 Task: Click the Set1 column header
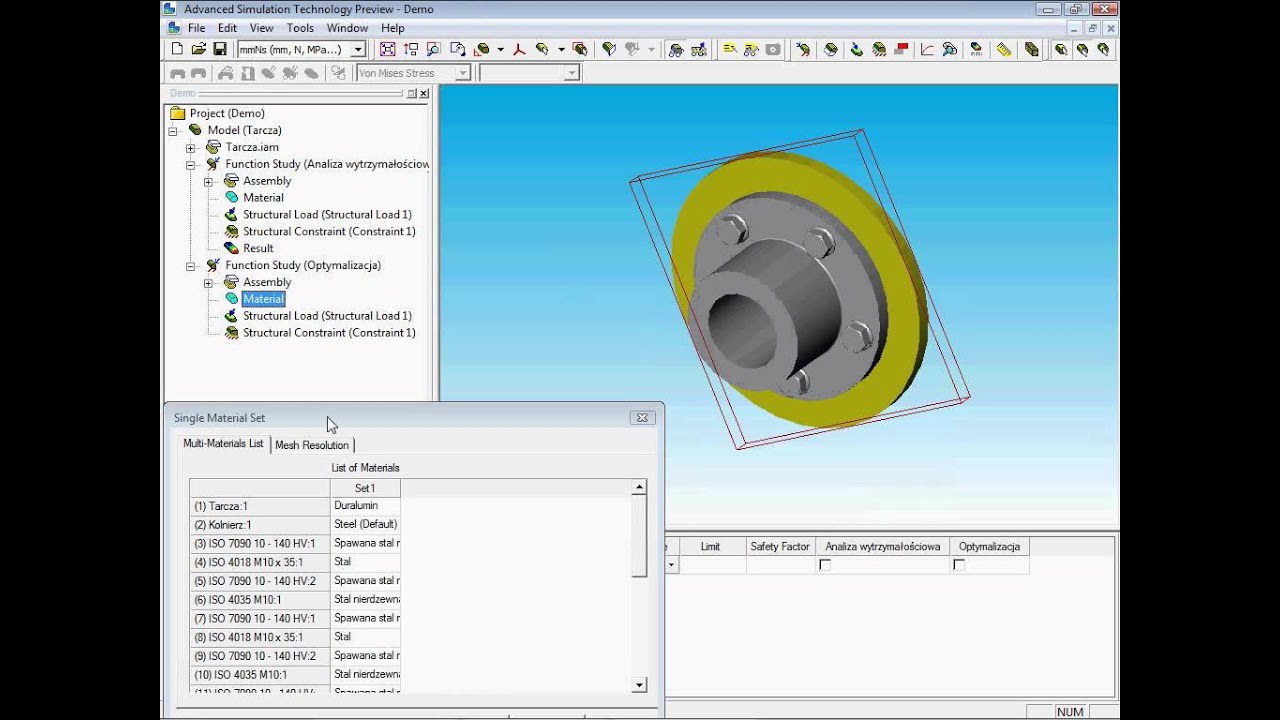pyautogui.click(x=365, y=488)
